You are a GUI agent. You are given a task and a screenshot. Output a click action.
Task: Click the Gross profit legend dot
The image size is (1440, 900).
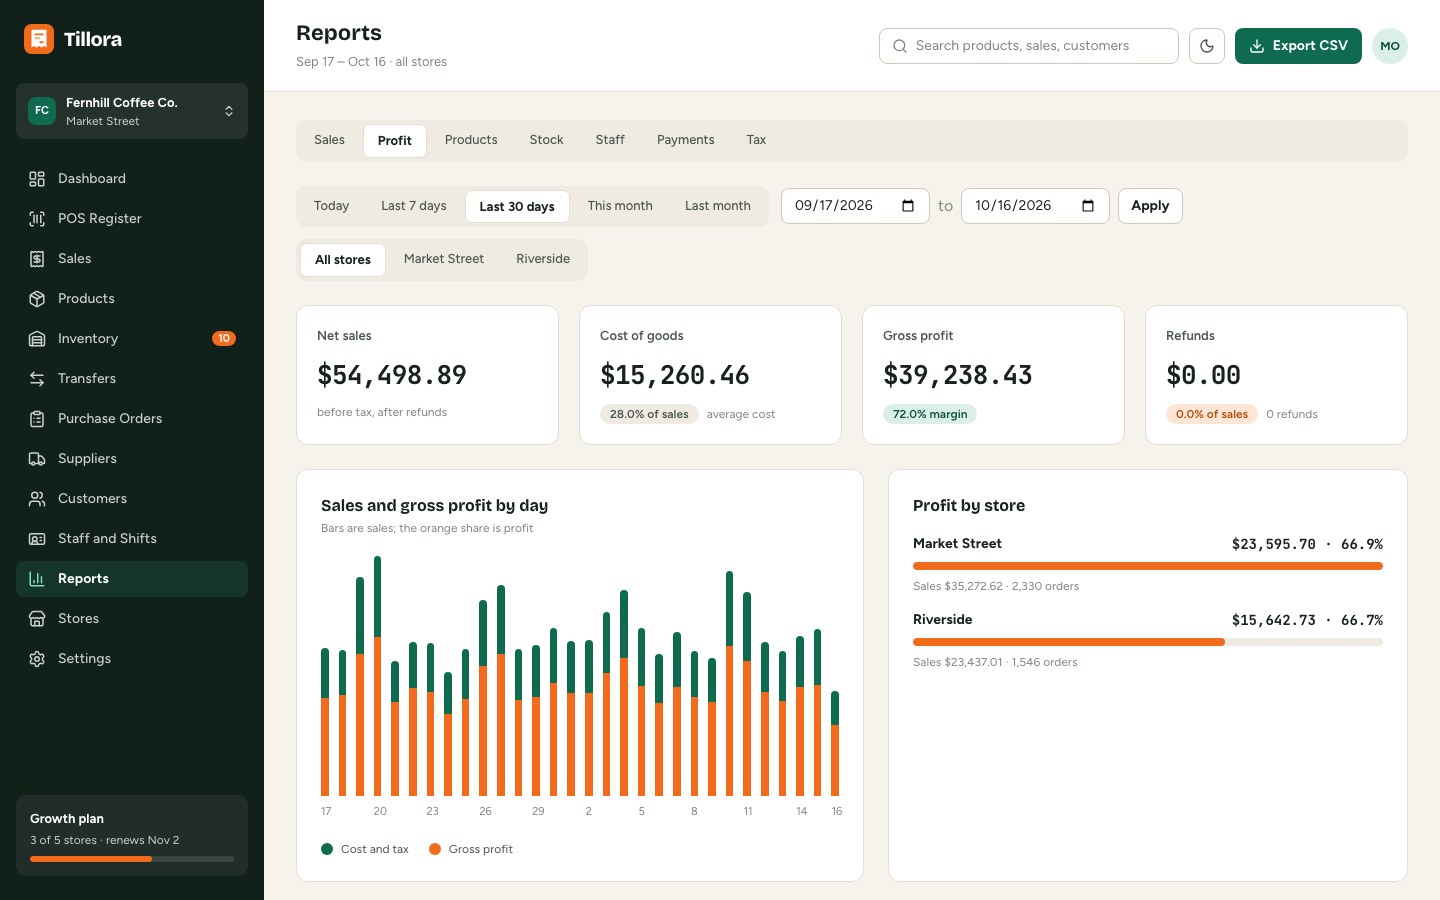[x=435, y=849]
